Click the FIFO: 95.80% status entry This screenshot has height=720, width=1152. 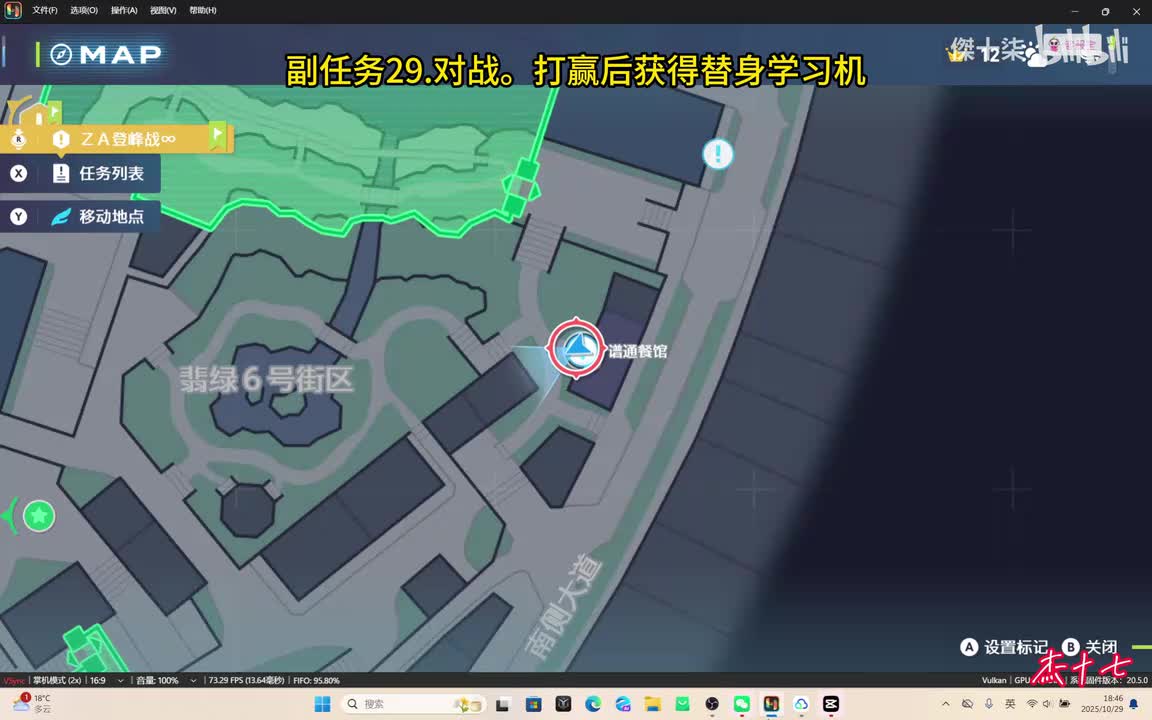[x=317, y=680]
